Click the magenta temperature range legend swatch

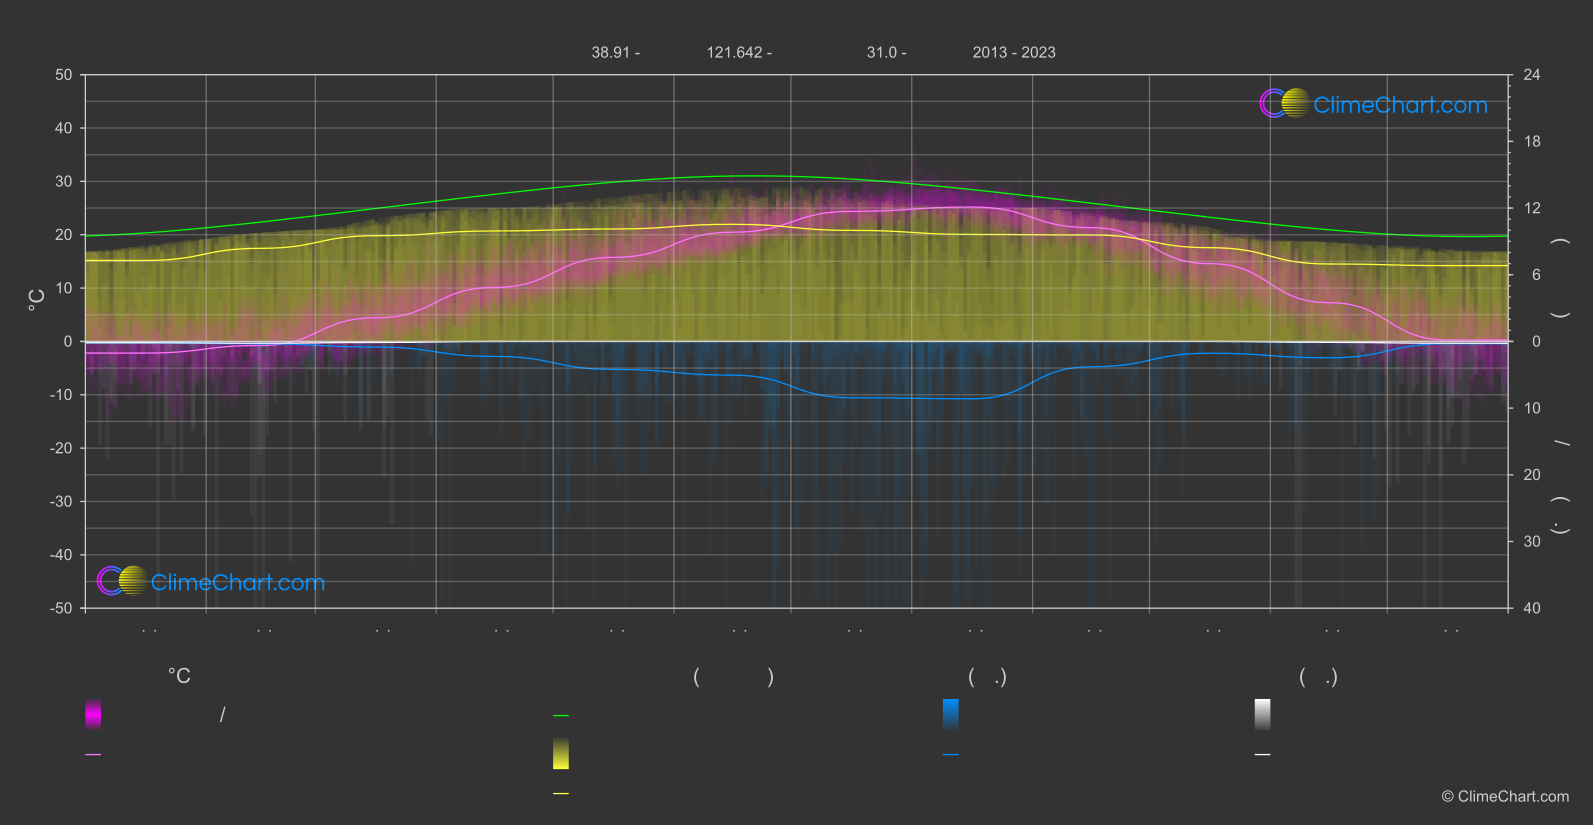(93, 714)
